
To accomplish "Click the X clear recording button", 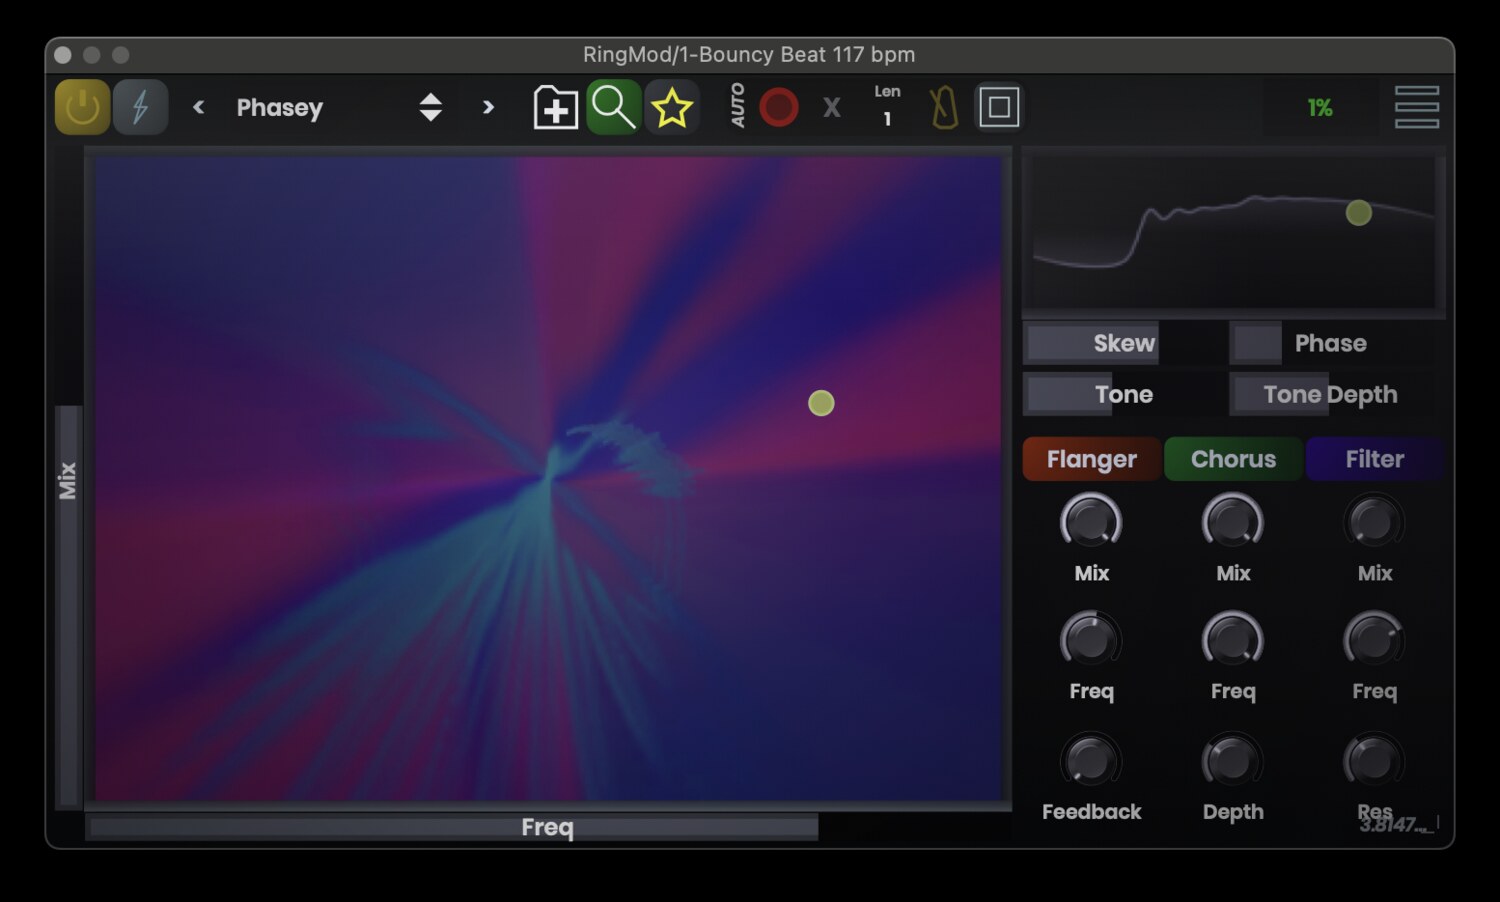I will (831, 108).
